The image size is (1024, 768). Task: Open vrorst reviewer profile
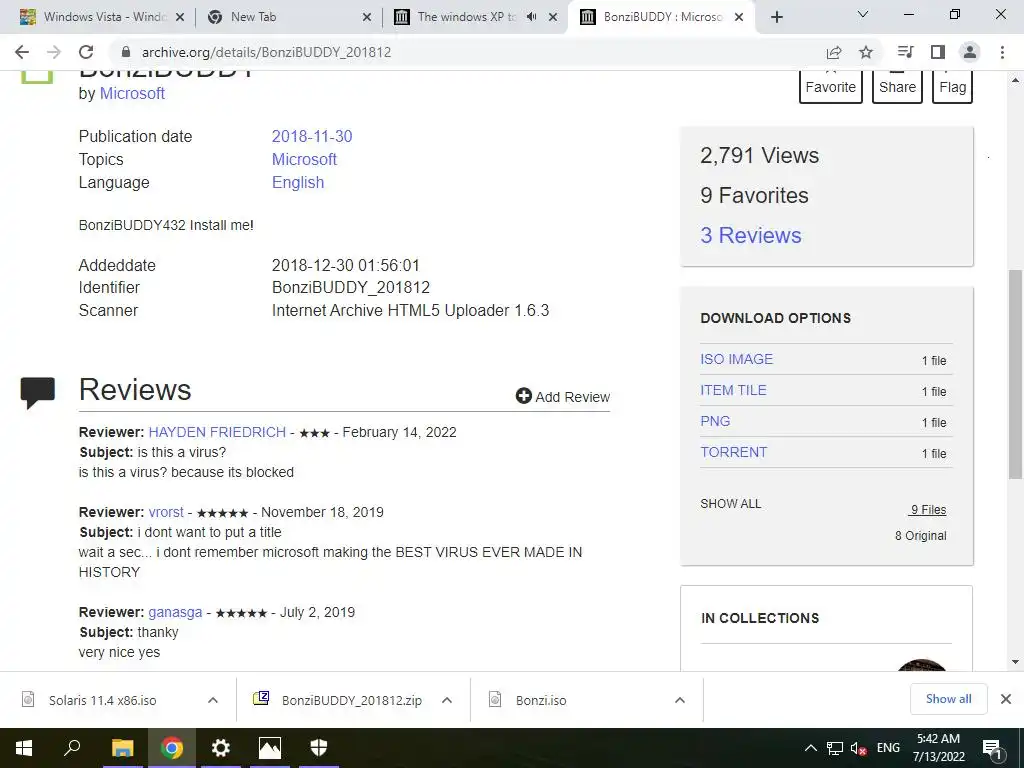(x=166, y=513)
